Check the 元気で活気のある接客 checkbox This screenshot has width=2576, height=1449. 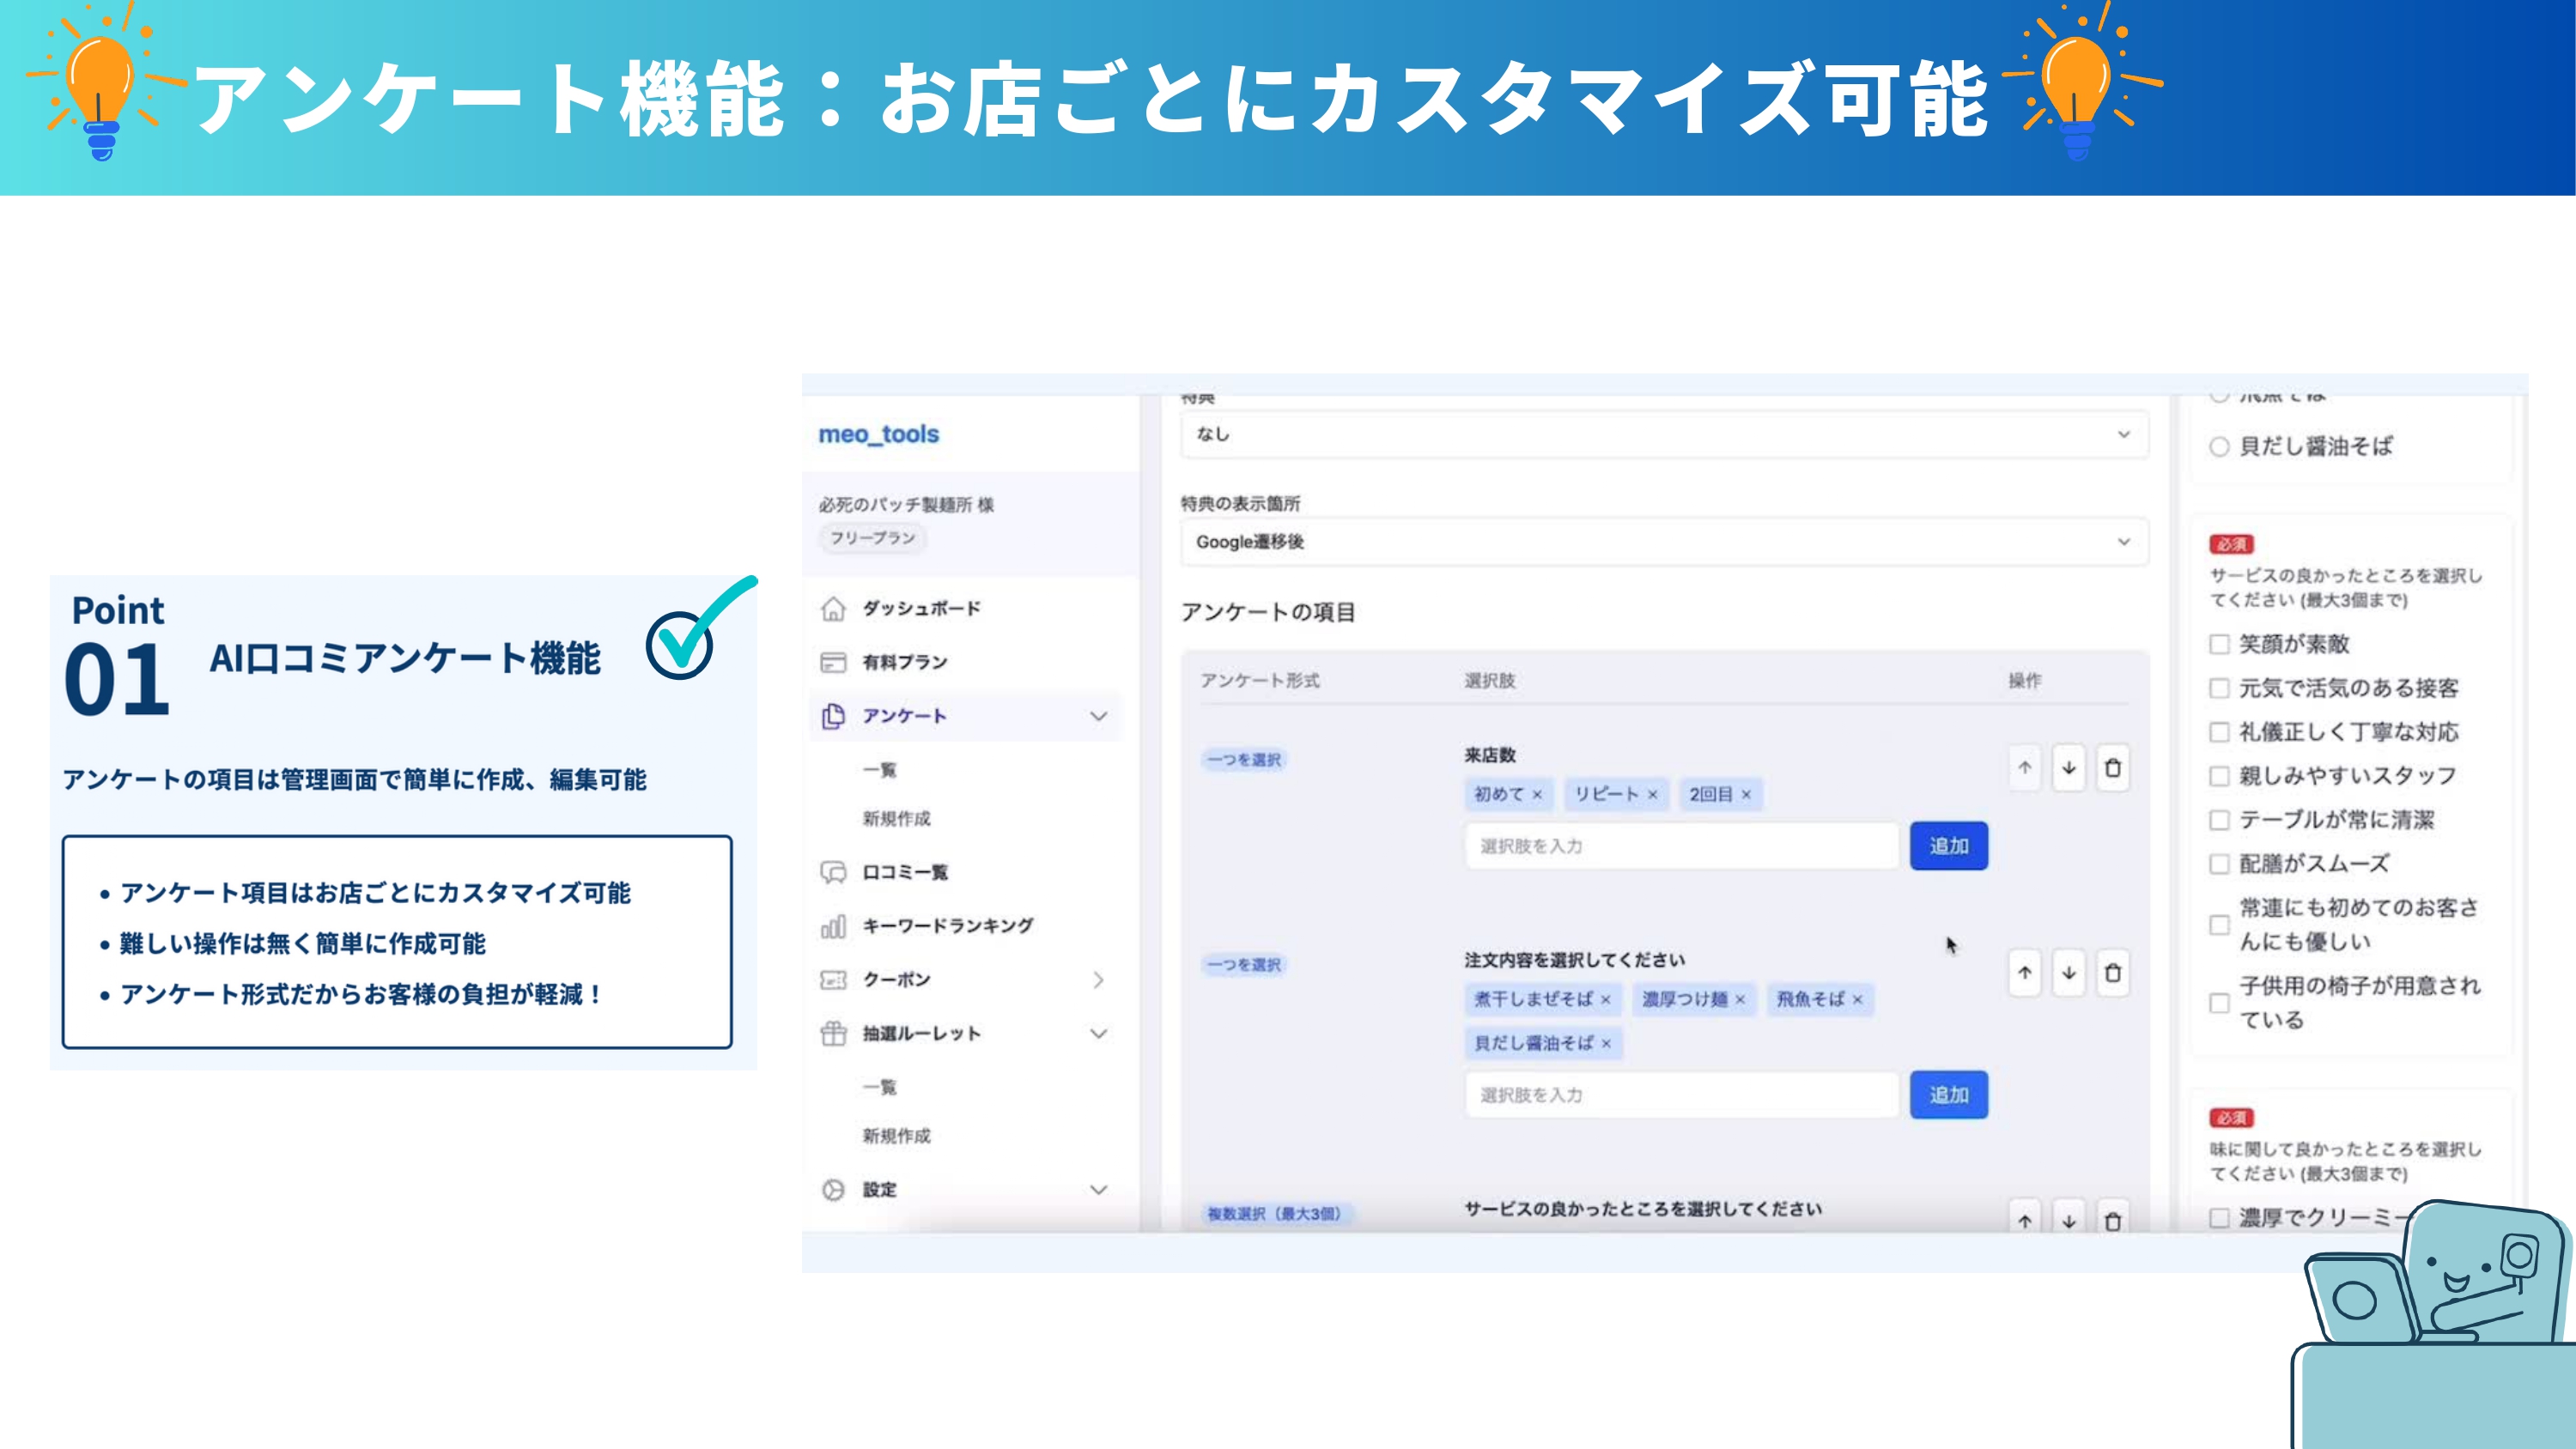coord(2220,688)
